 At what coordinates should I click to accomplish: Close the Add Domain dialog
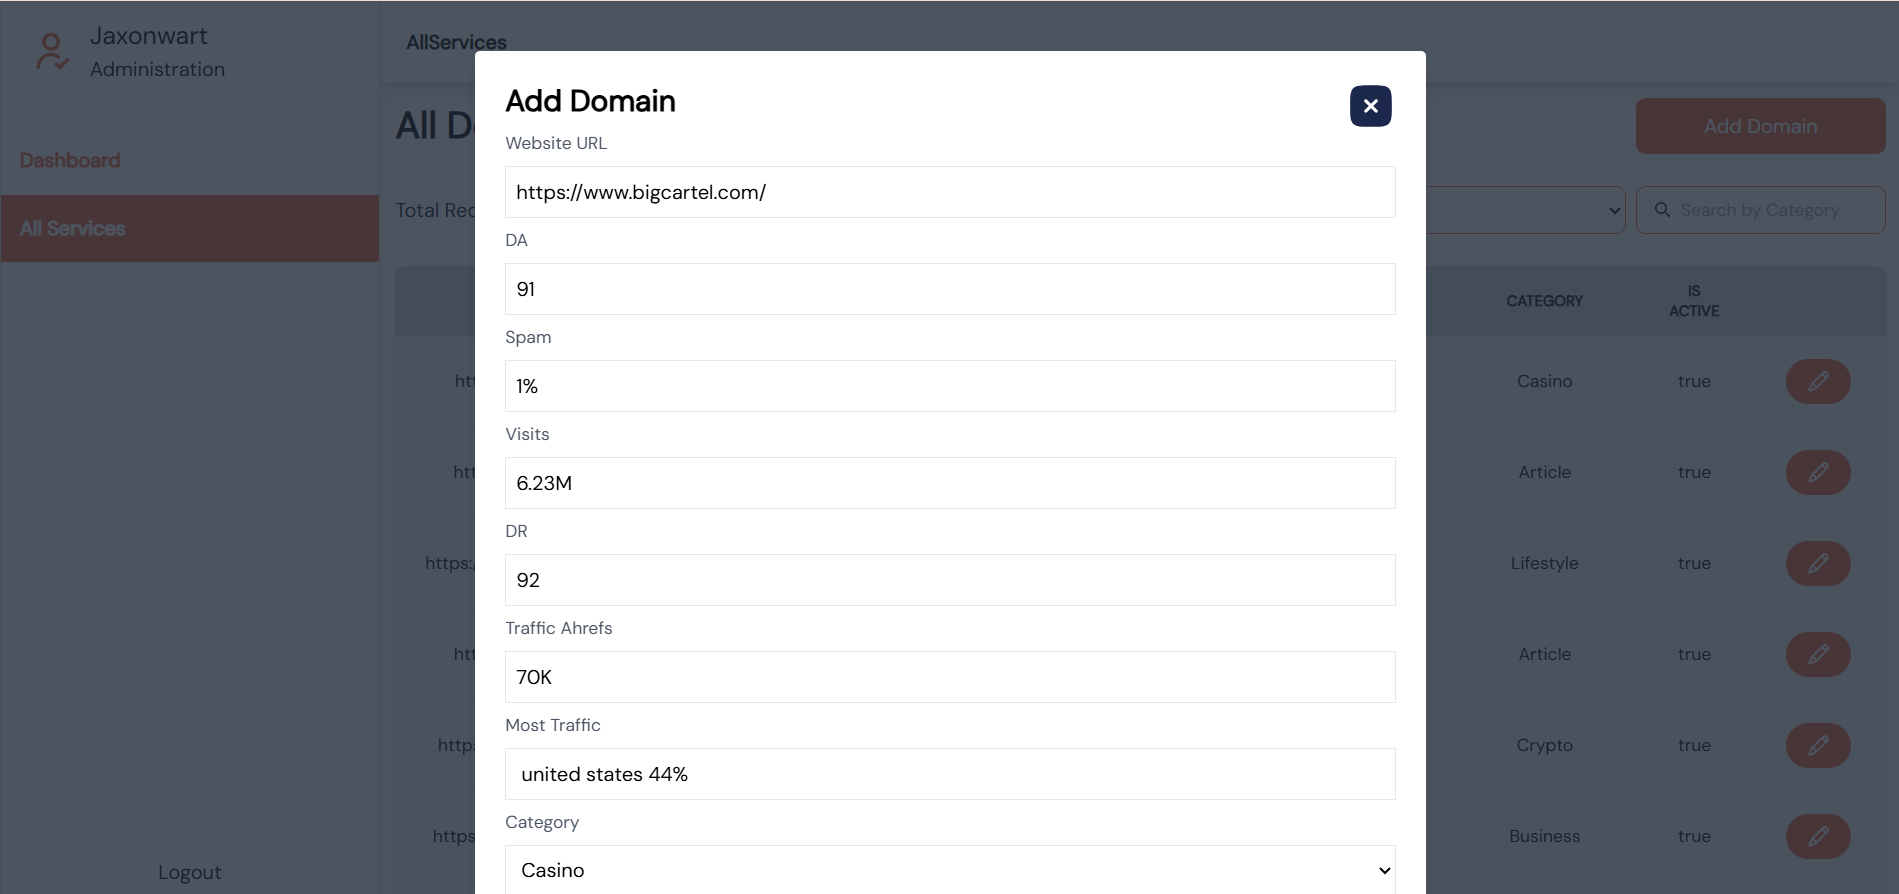(x=1370, y=106)
